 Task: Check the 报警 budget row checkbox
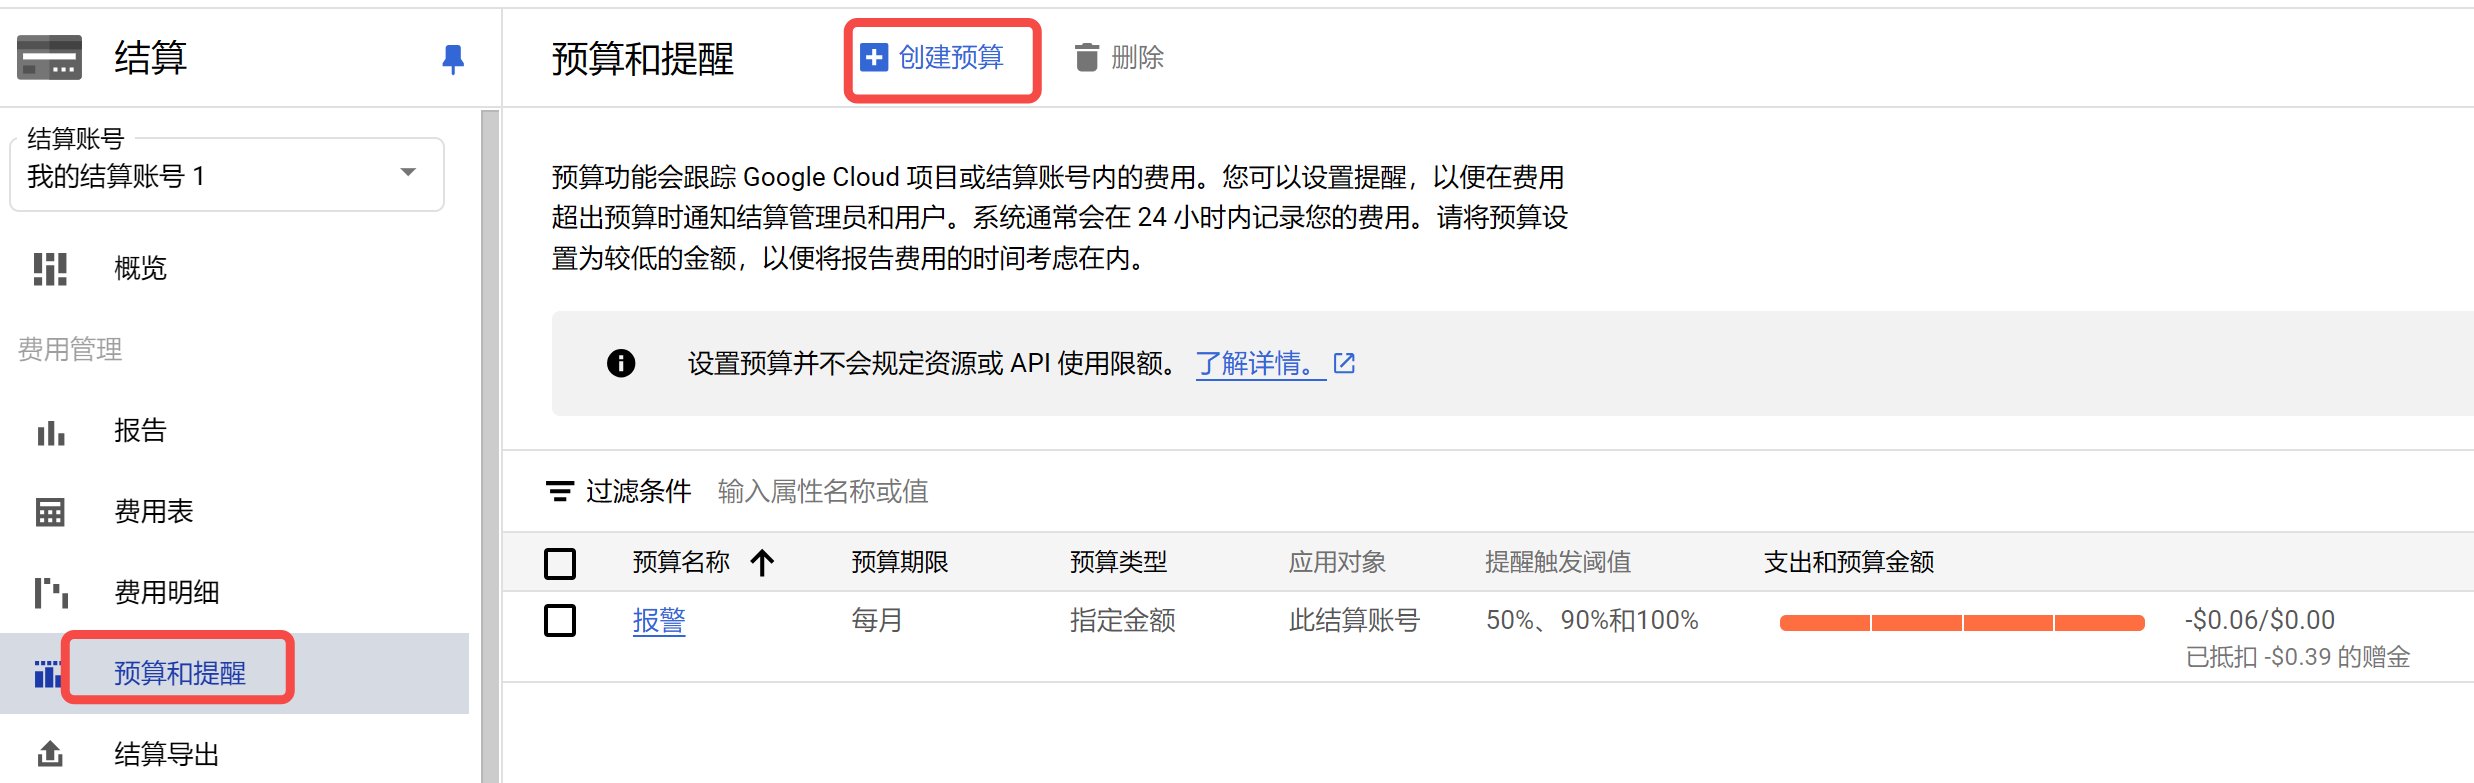[x=560, y=621]
